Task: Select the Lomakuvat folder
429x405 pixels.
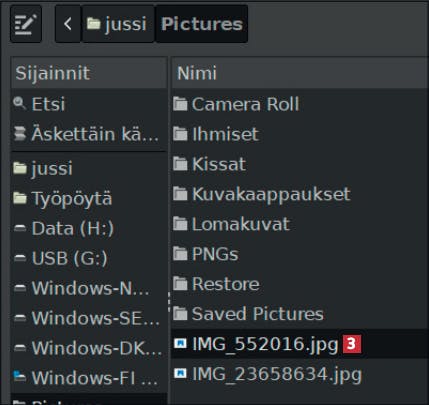Action: coord(300,224)
